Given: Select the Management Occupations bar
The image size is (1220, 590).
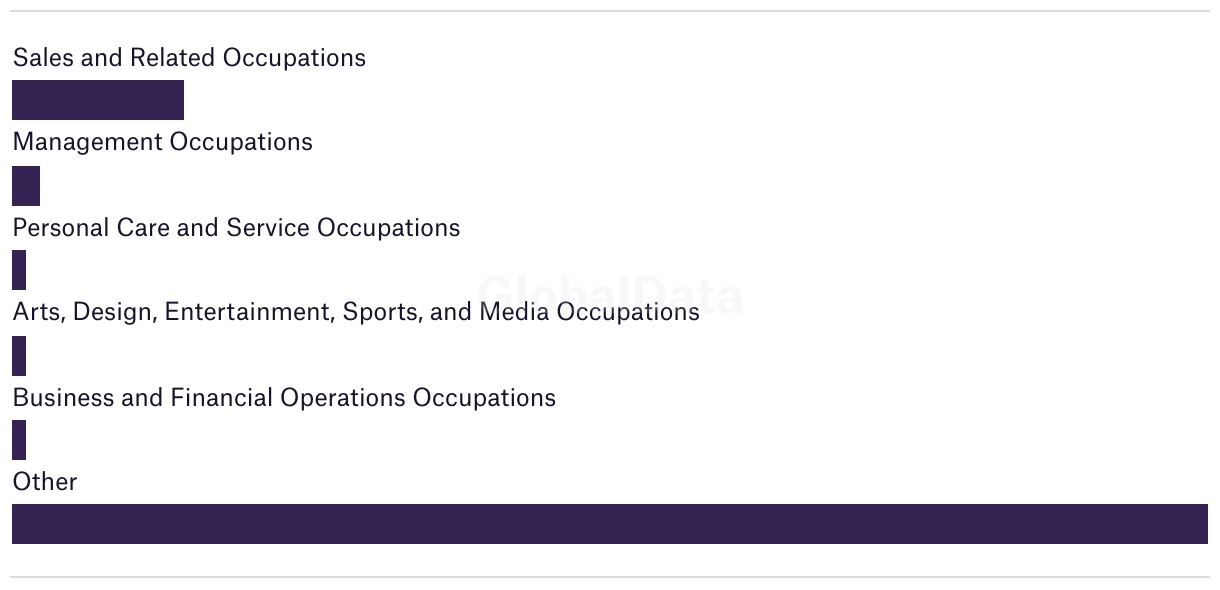Looking at the screenshot, I should pos(26,186).
